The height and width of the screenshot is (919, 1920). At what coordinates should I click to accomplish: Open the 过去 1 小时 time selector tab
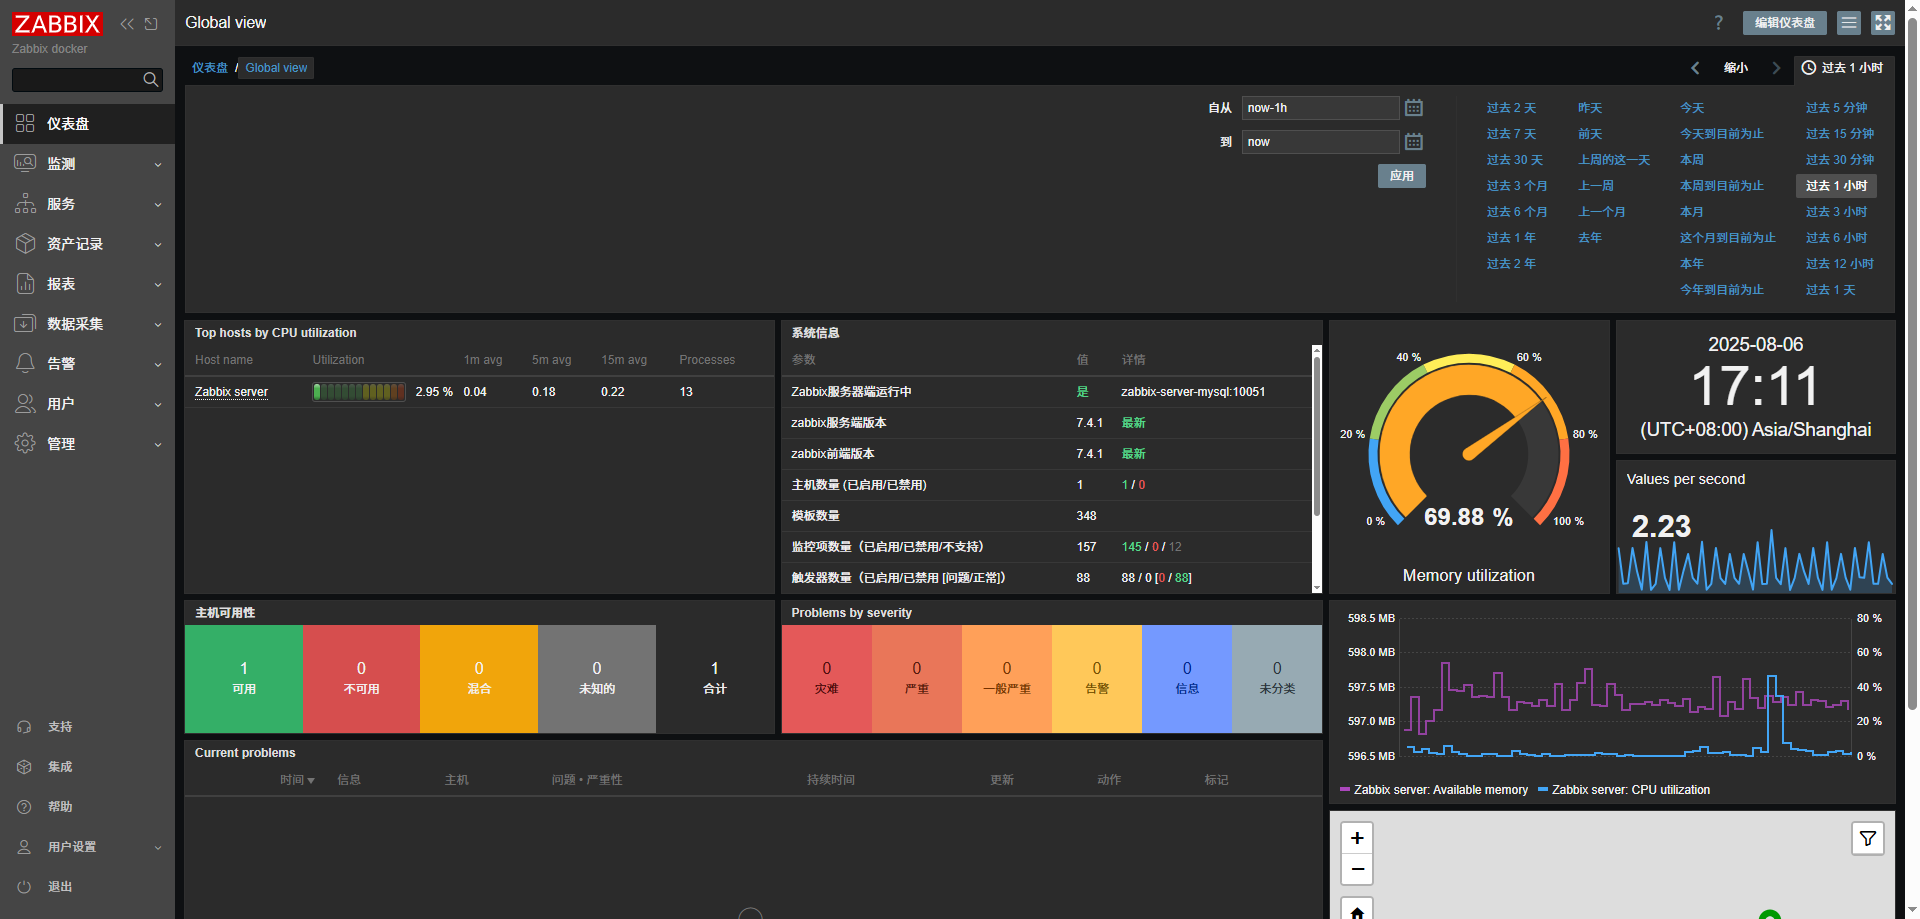click(1843, 68)
